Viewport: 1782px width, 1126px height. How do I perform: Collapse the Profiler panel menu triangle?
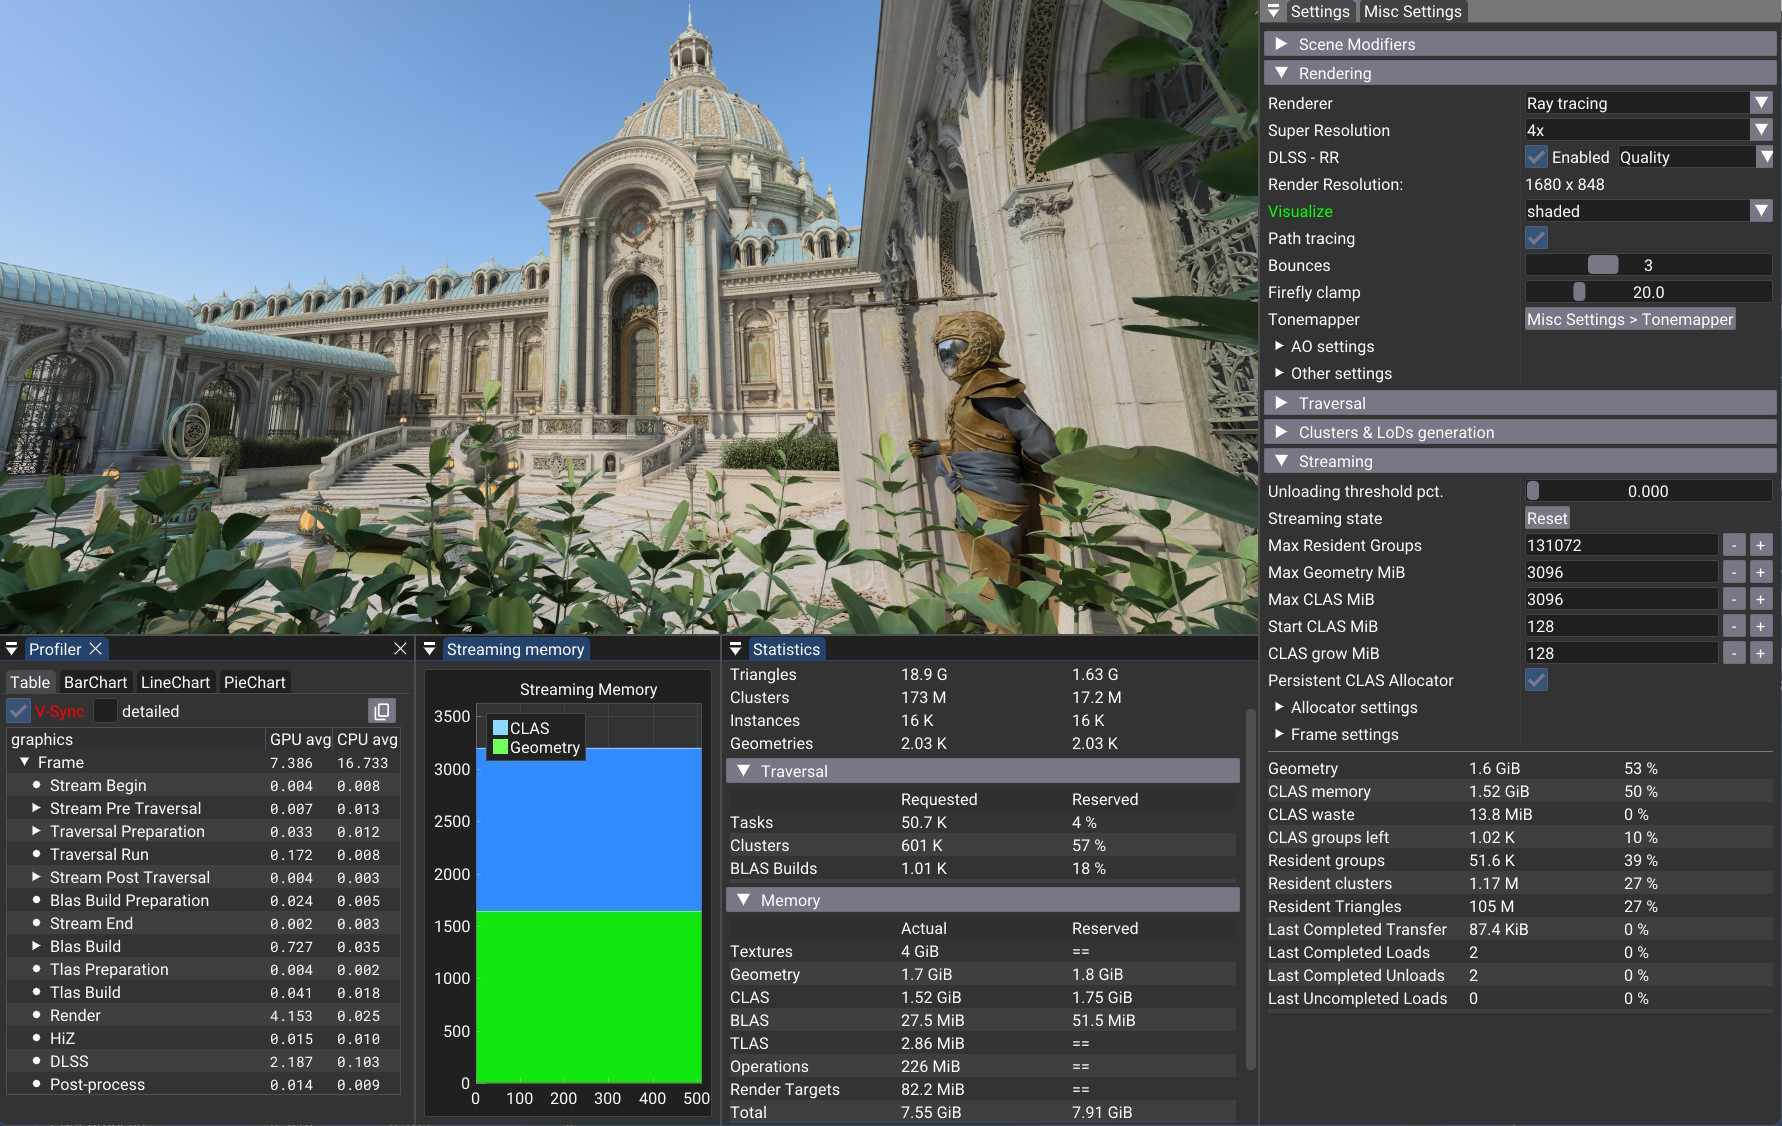(x=12, y=649)
